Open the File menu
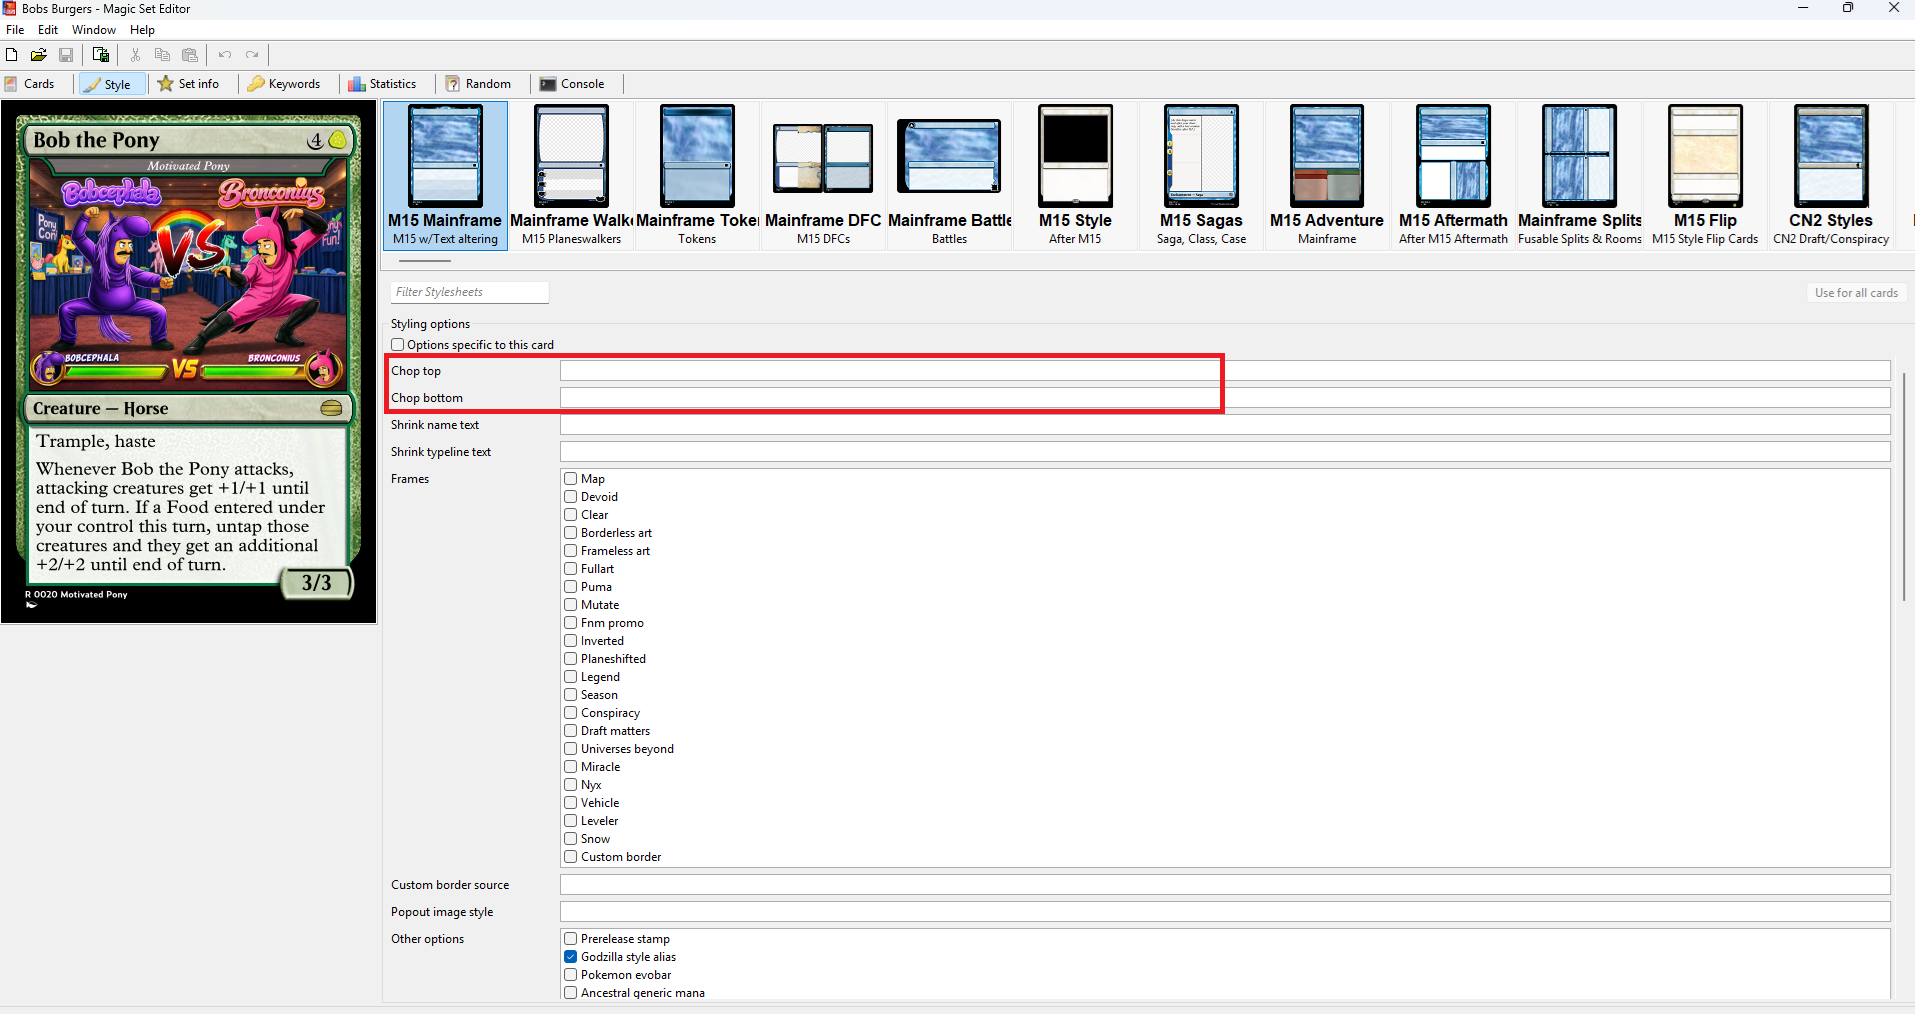Image resolution: width=1915 pixels, height=1014 pixels. coord(15,30)
